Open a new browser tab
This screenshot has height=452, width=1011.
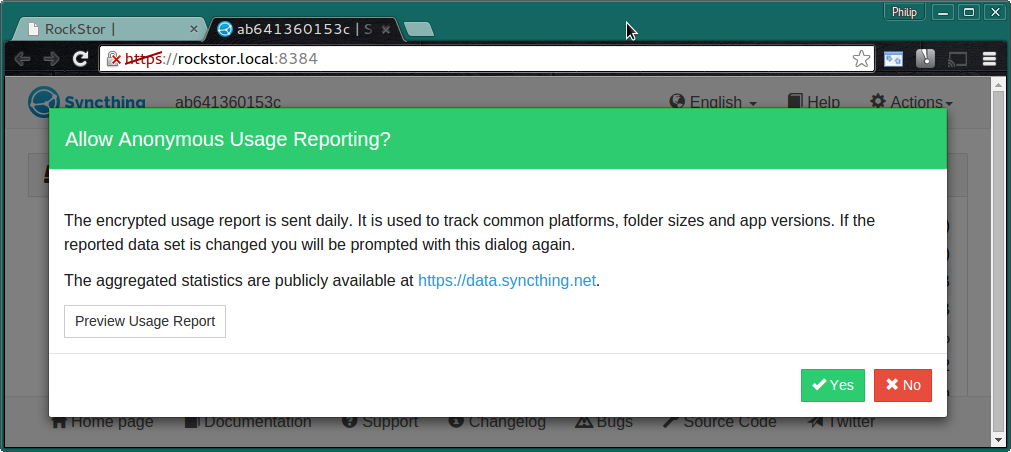click(419, 29)
